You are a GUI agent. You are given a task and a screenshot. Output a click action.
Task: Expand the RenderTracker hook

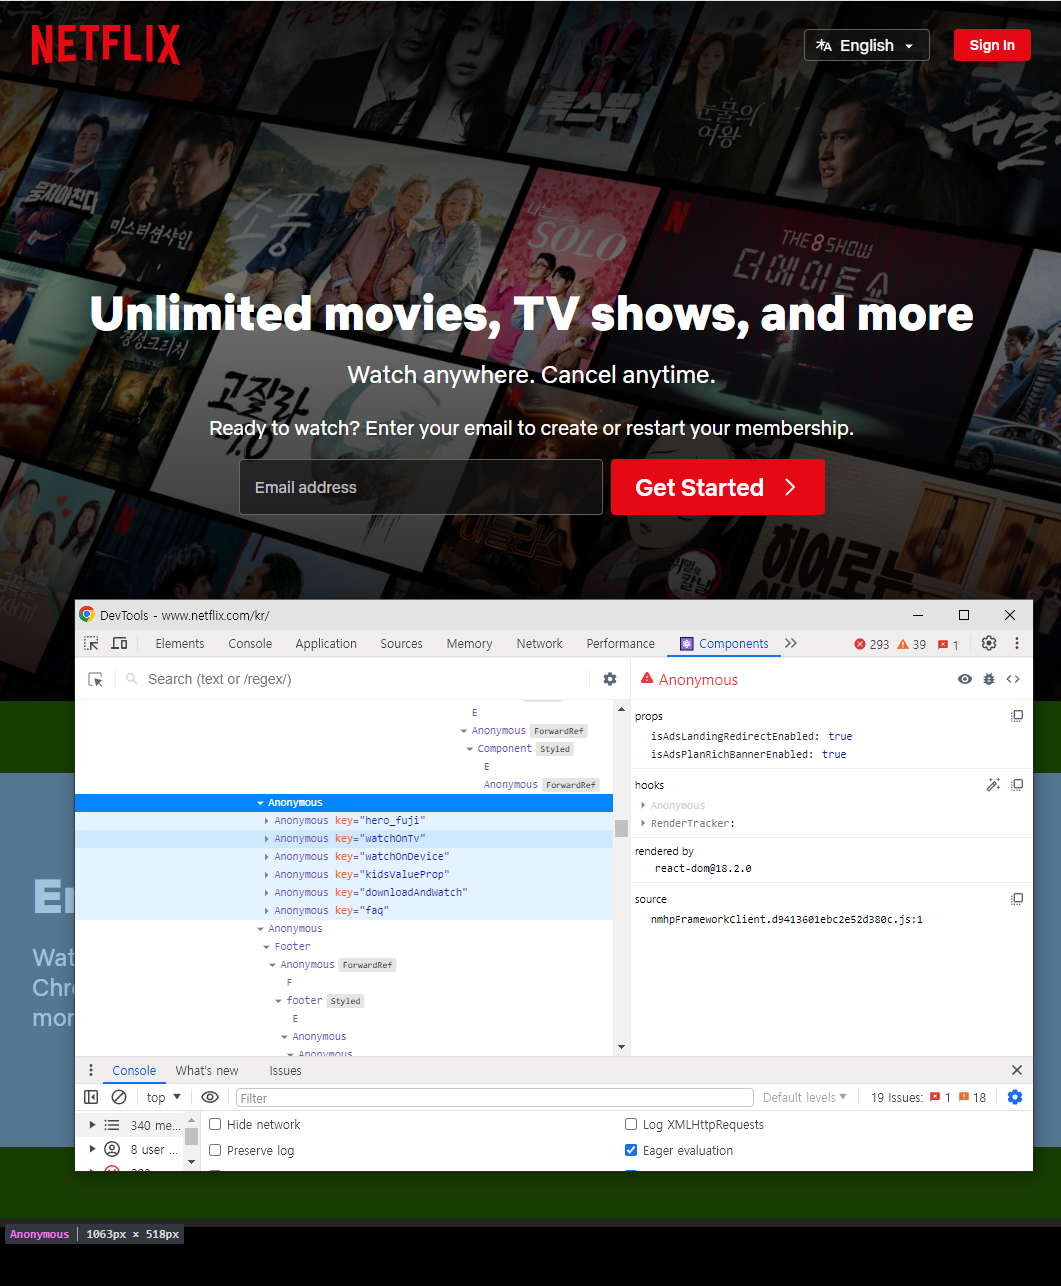643,824
